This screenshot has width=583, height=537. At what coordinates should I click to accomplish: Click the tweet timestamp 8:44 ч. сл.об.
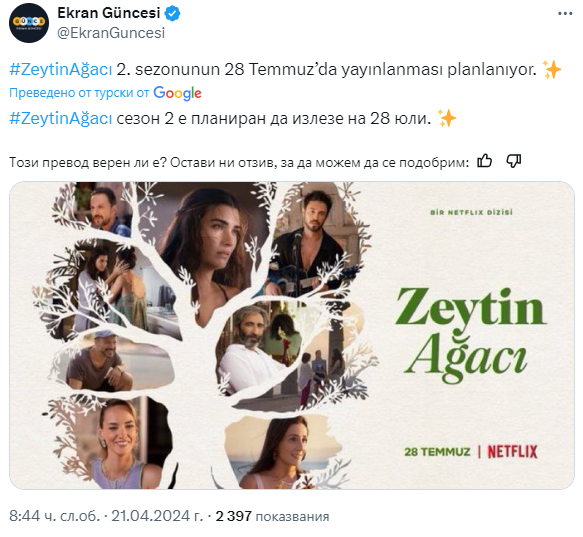(x=54, y=516)
